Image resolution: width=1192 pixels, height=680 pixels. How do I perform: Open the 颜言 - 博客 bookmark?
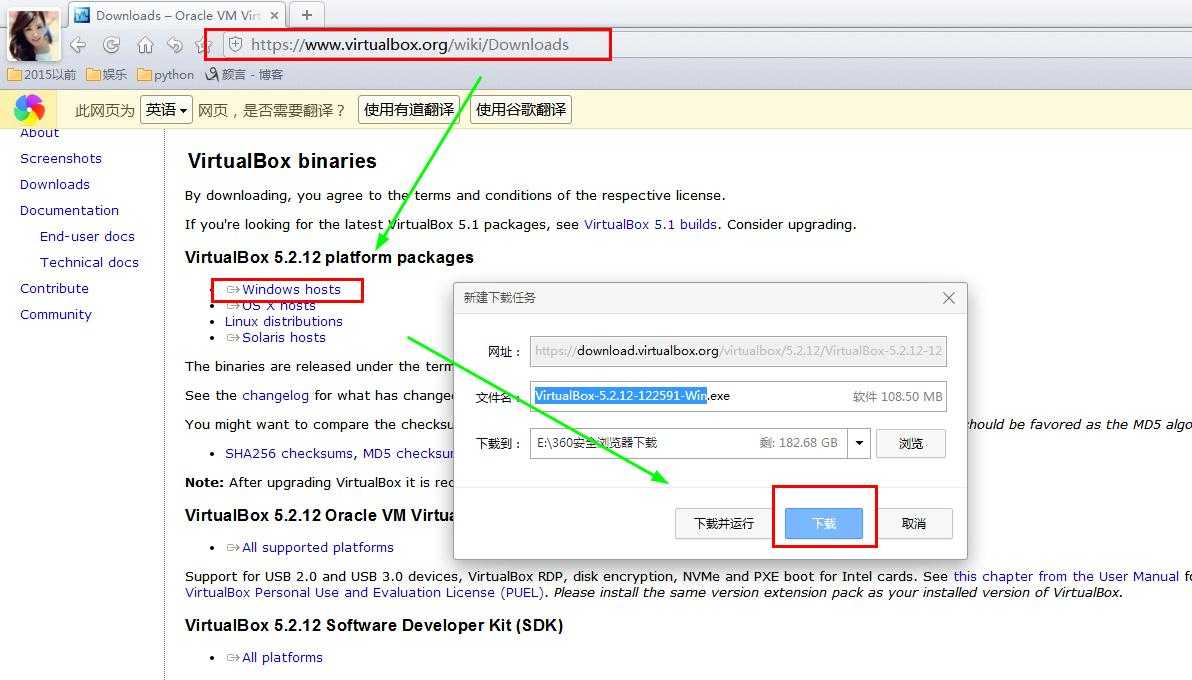tap(244, 75)
